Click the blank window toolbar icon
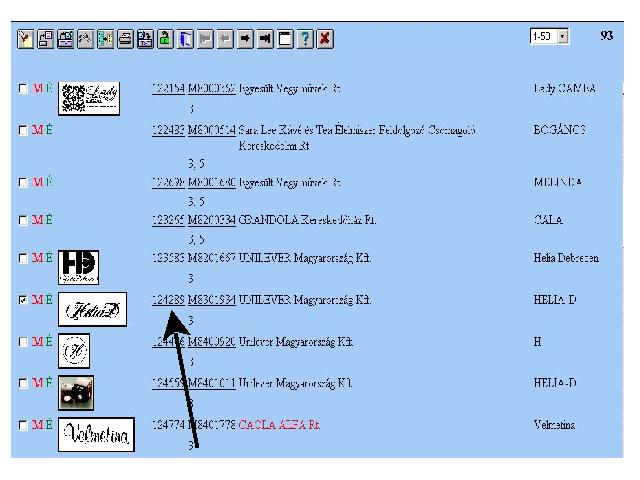 285,39
